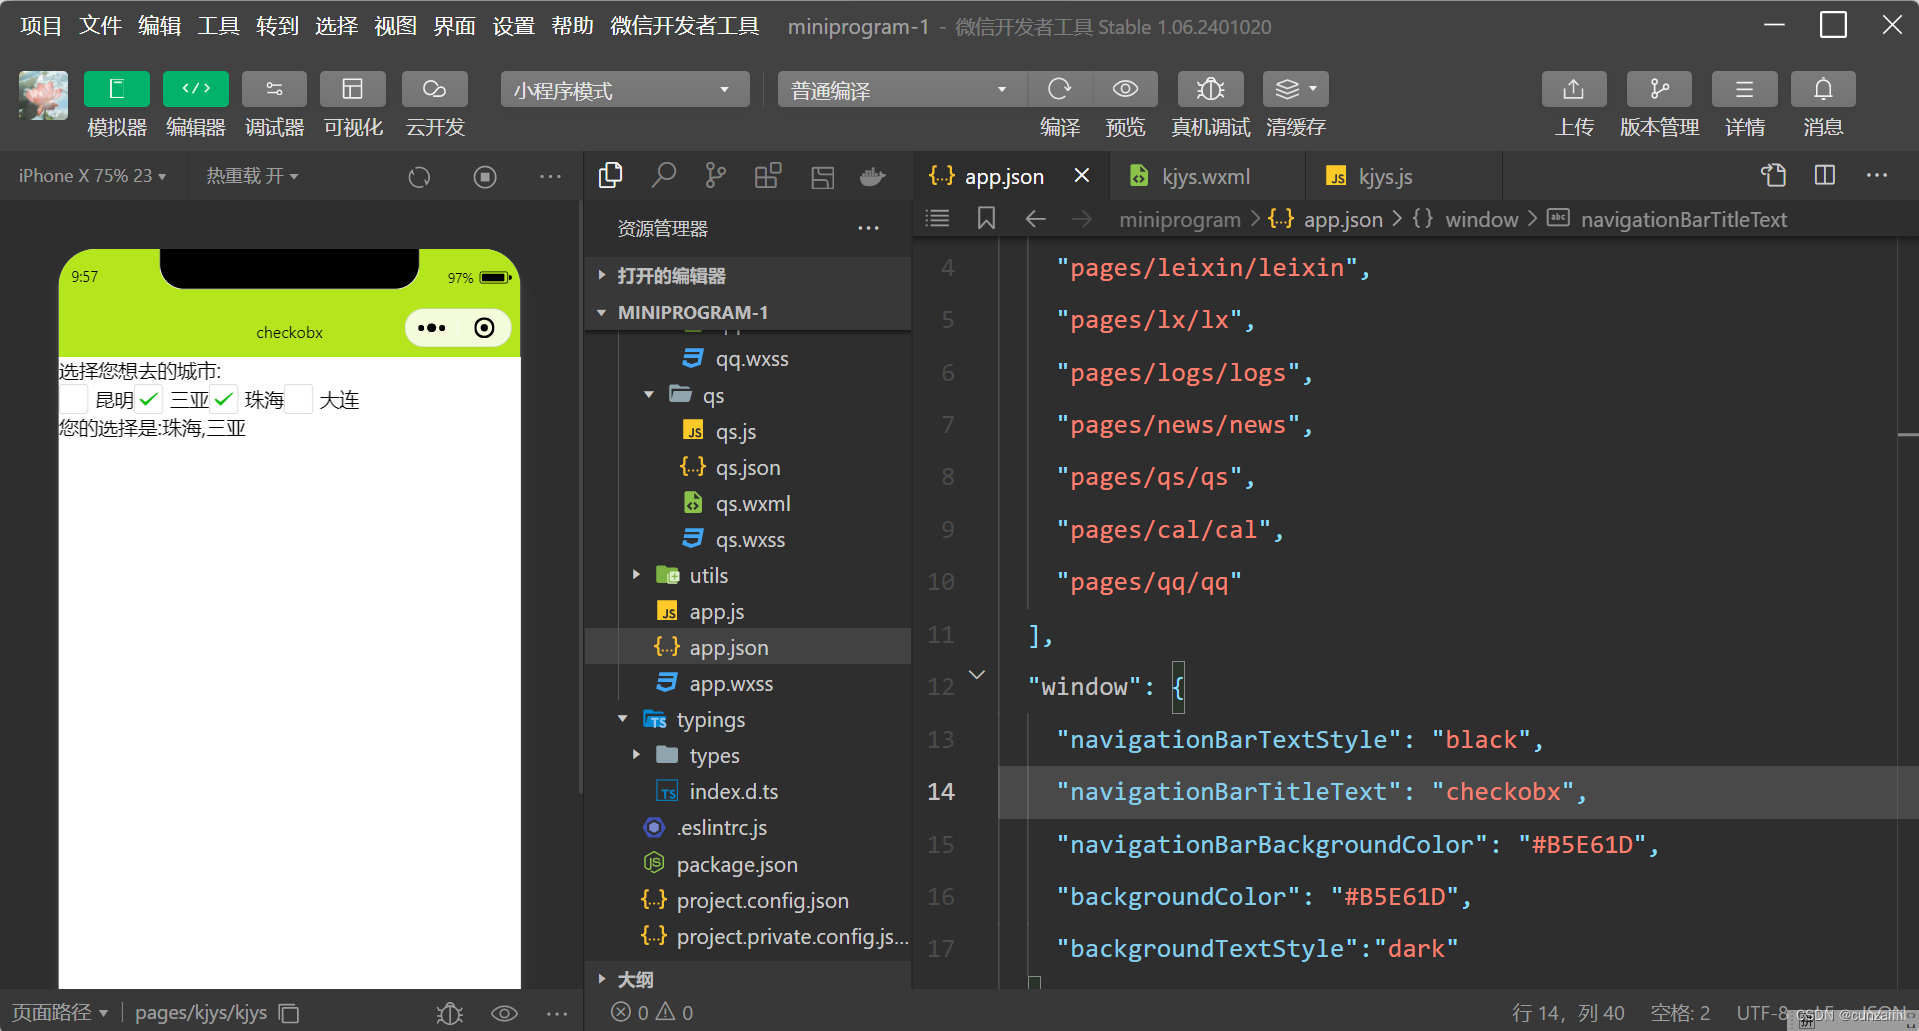
Task: Close the app.json tab
Action: pos(1081,176)
